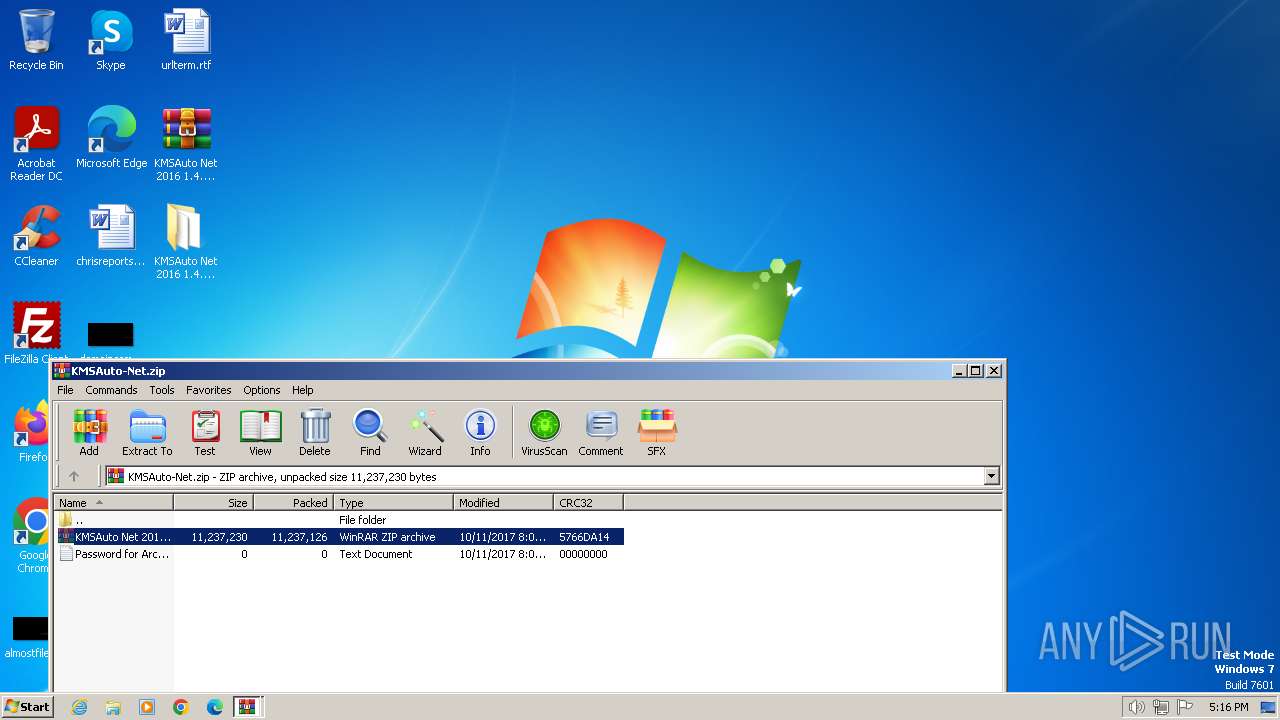Click the network tray icon
Viewport: 1280px width, 720px height.
(x=1160, y=707)
